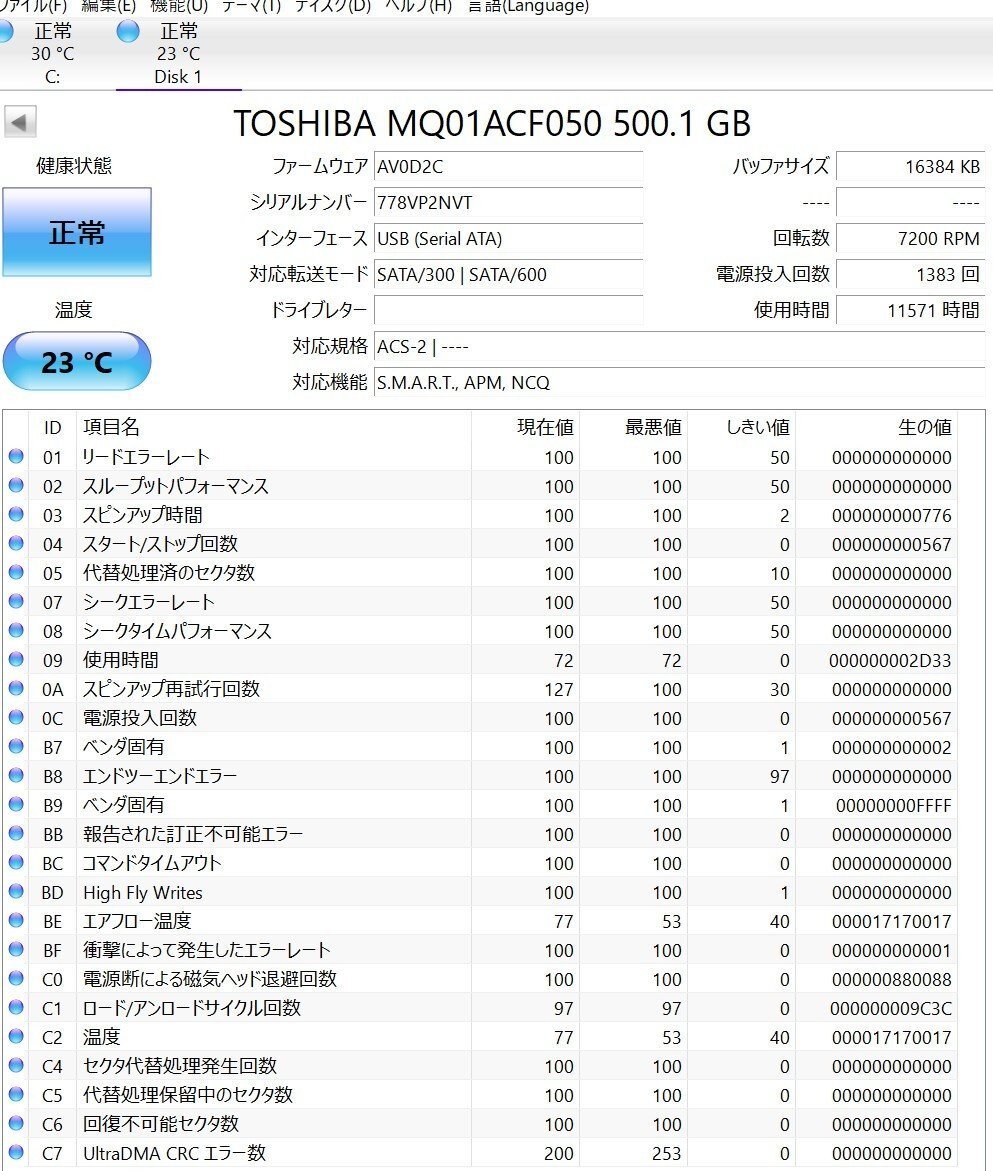The width and height of the screenshot is (993, 1171).
Task: Click the buffer size value 16384 KB
Action: pos(910,167)
